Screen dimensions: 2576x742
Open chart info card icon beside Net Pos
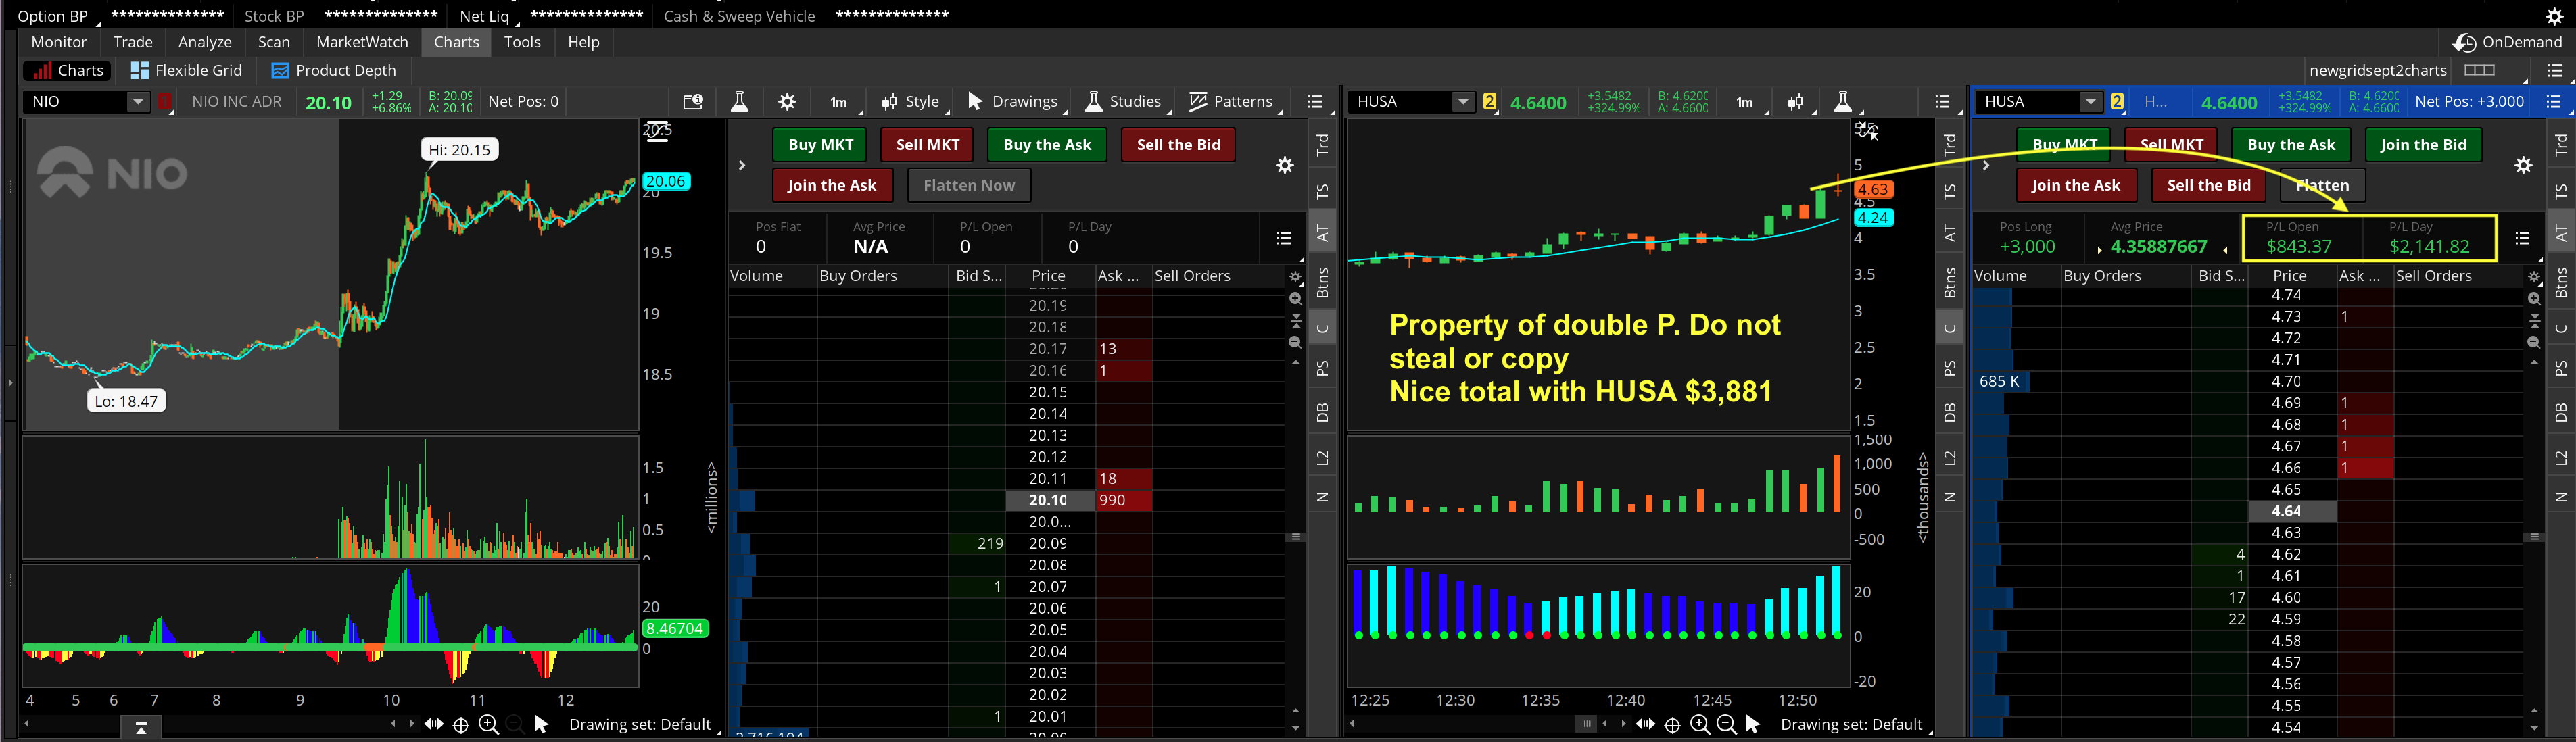(x=692, y=102)
